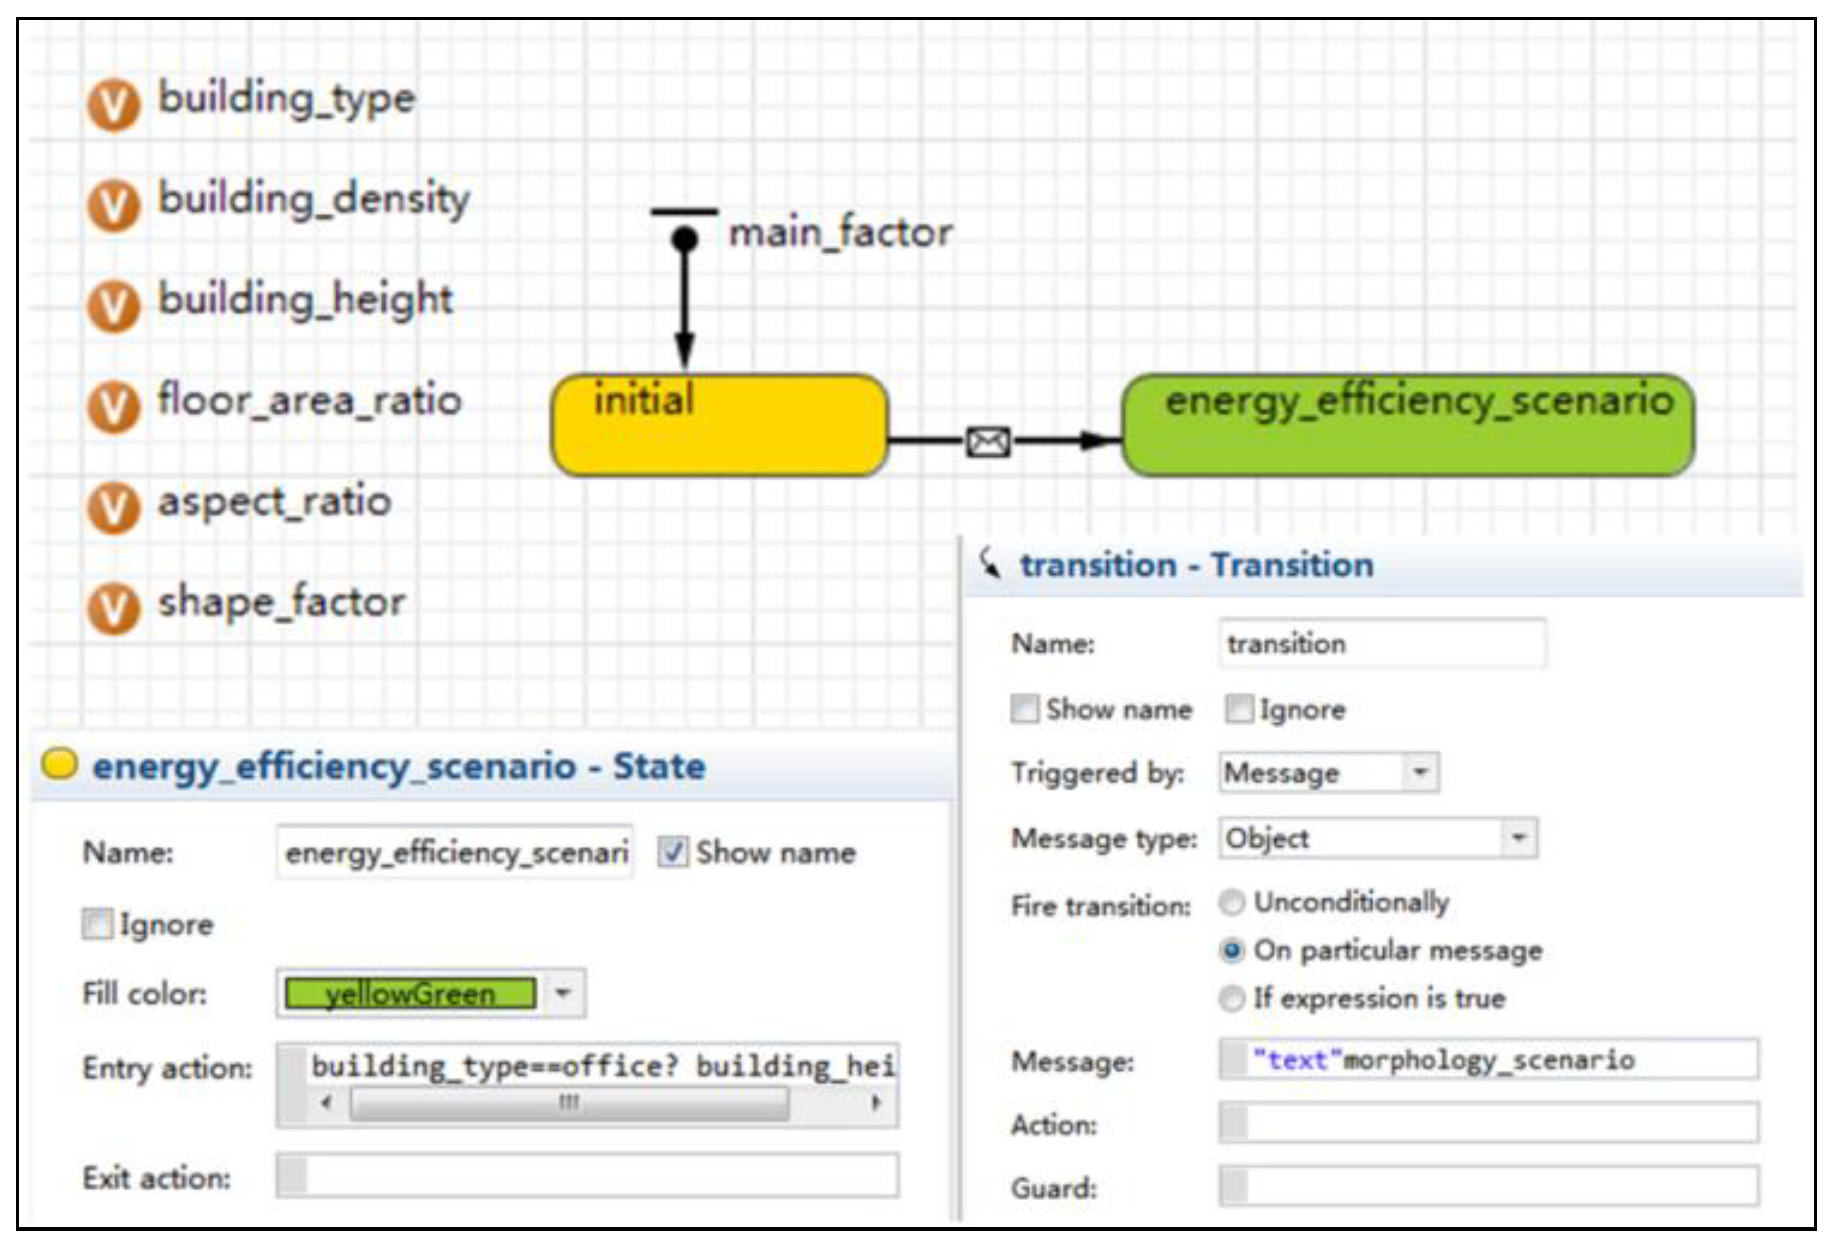Click the floor_area_ratio variable icon
1831x1248 pixels.
pos(113,407)
